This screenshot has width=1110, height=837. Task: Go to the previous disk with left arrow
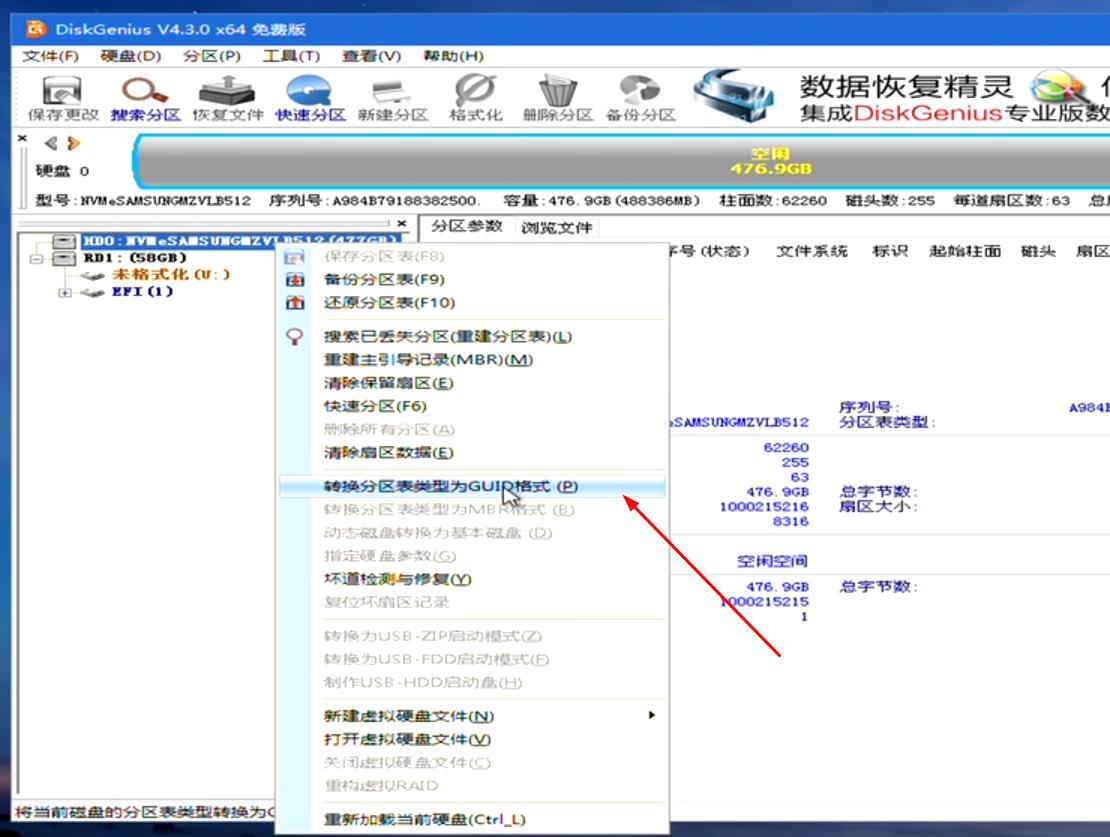(x=50, y=143)
